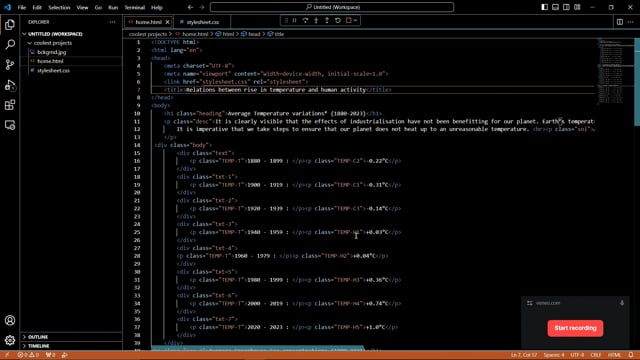Close the home.html tab
The height and width of the screenshot is (360, 640).
point(167,22)
